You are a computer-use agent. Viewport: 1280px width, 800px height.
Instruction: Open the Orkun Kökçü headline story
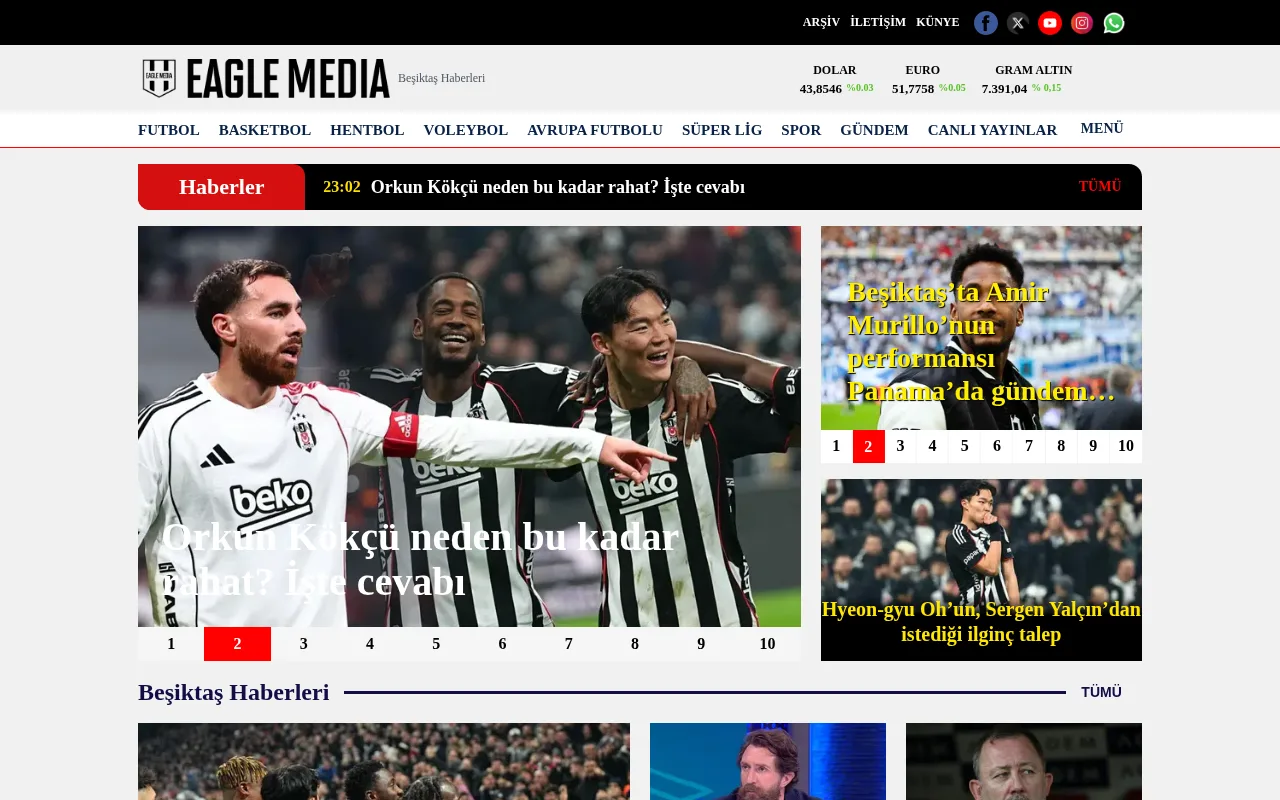[420, 557]
